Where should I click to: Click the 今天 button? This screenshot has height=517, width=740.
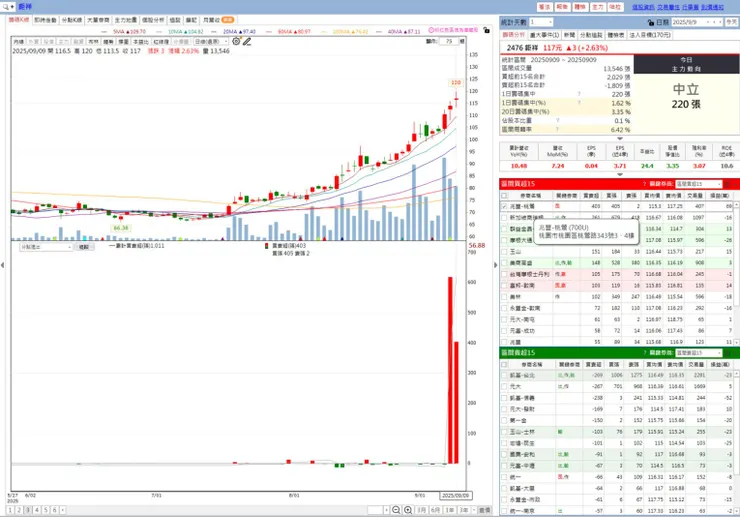click(x=731, y=22)
